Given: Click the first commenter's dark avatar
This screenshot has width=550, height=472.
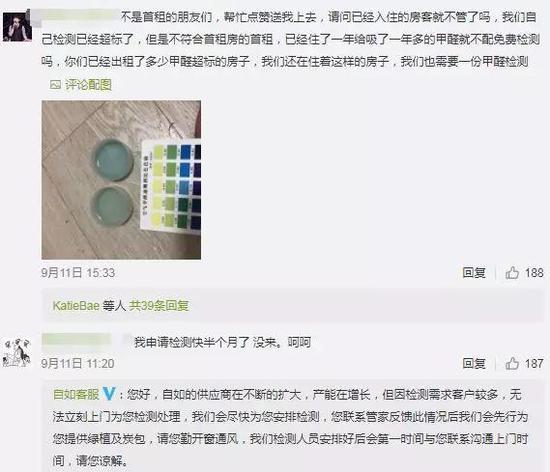Looking at the screenshot, I should click(17, 26).
